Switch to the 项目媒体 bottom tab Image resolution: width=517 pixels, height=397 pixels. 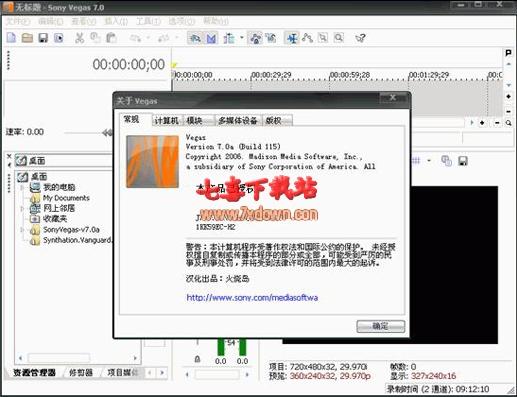click(x=122, y=372)
